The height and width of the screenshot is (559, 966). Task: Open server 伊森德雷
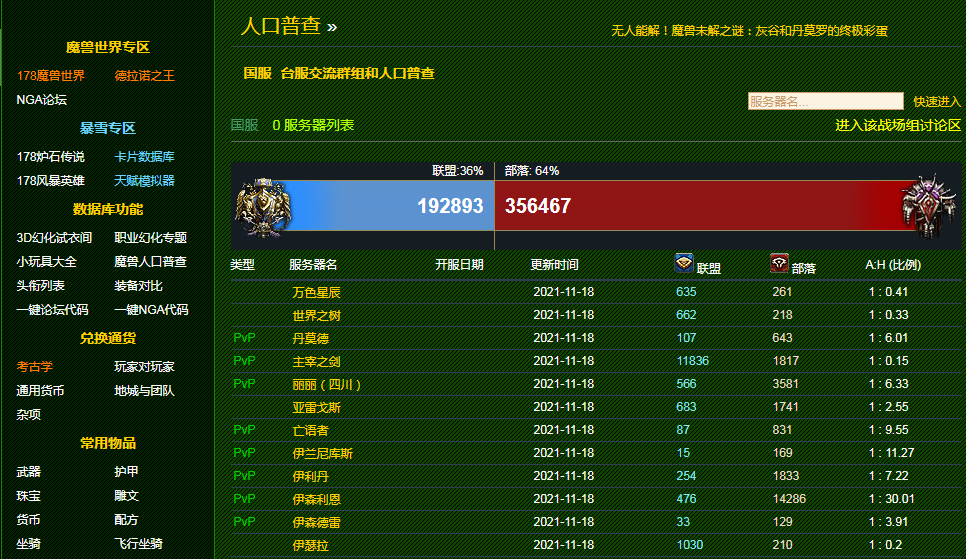(317, 523)
